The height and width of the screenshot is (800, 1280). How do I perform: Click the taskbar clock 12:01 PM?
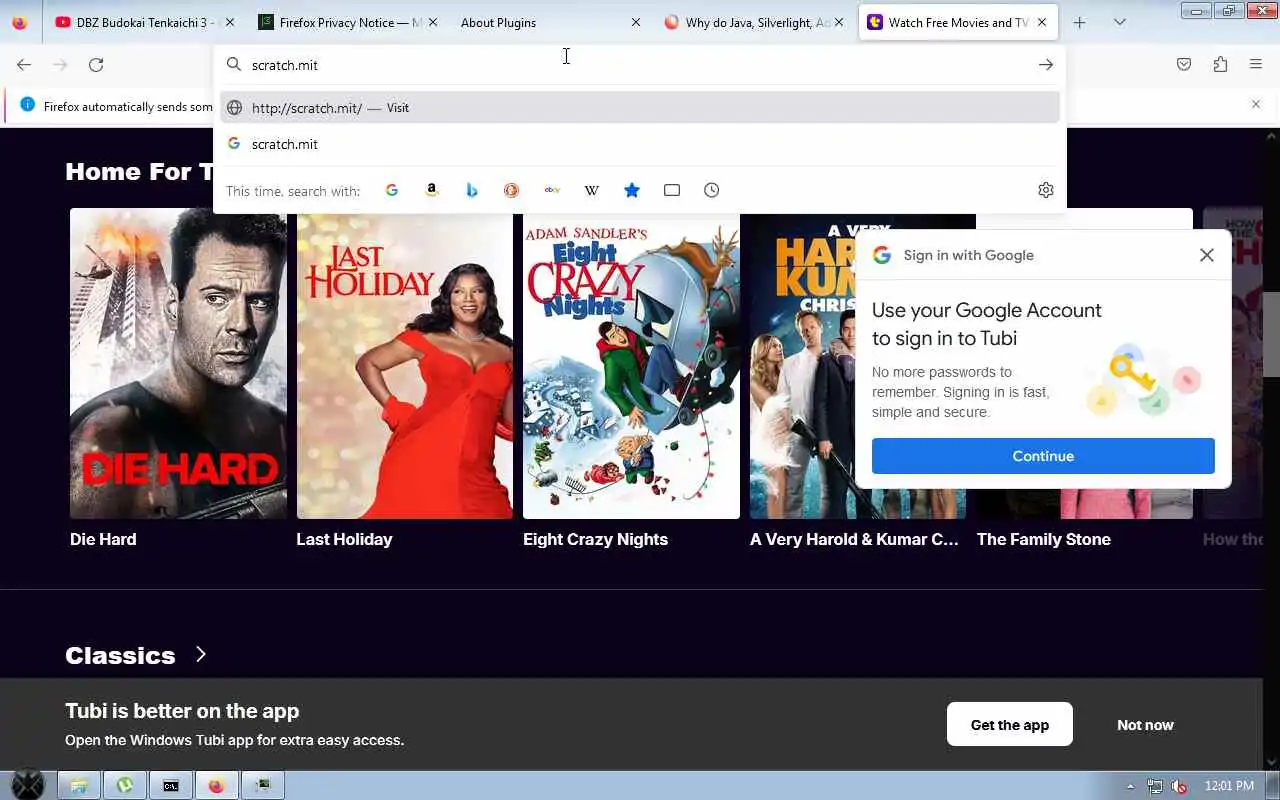[1229, 786]
